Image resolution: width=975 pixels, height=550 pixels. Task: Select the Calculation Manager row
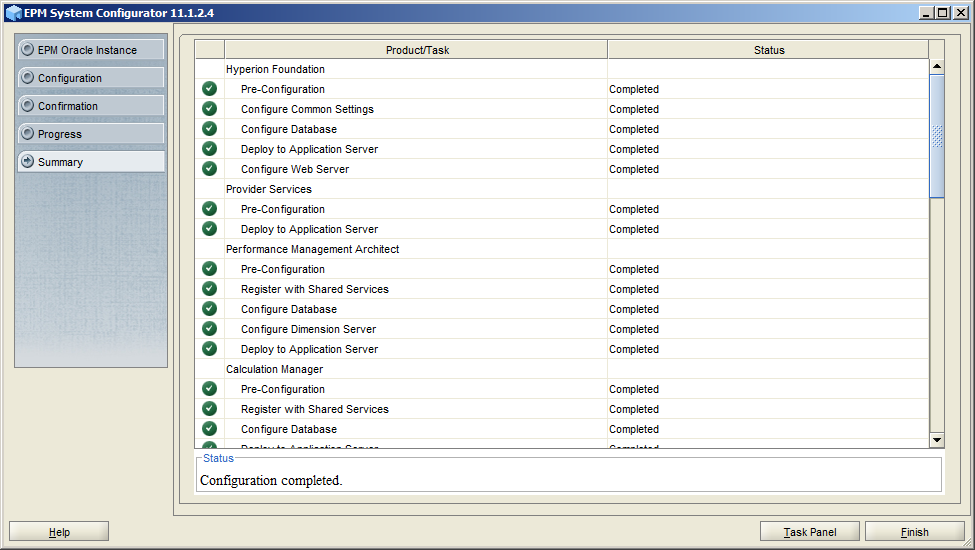click(561, 369)
